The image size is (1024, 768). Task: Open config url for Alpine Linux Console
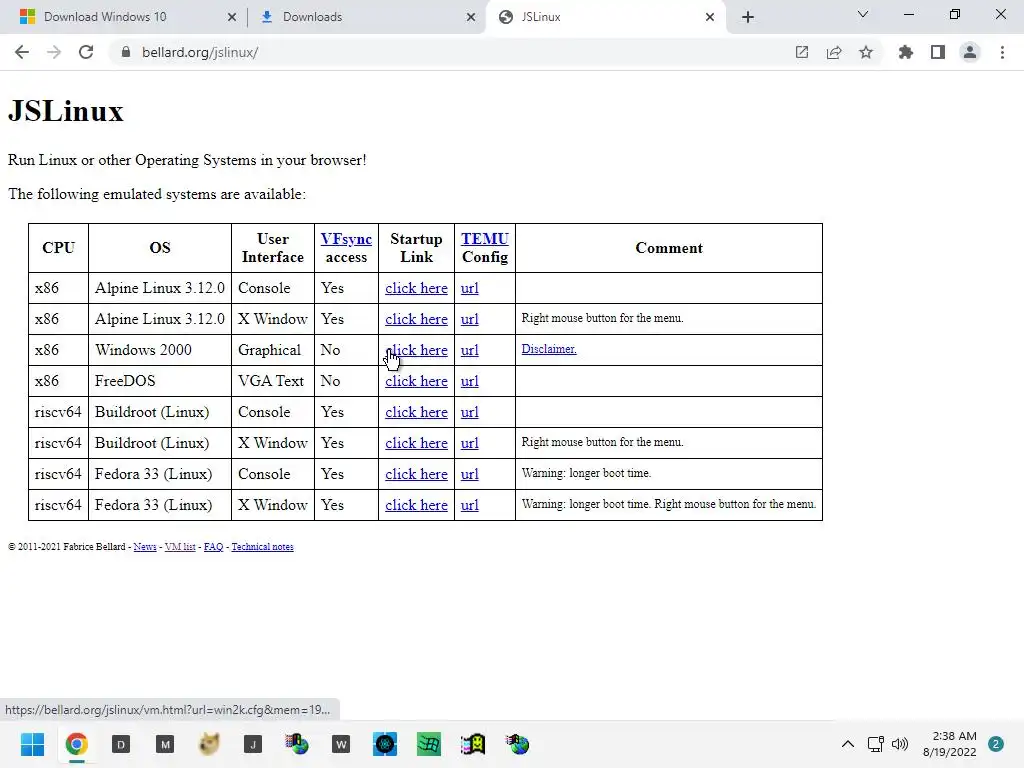click(470, 288)
